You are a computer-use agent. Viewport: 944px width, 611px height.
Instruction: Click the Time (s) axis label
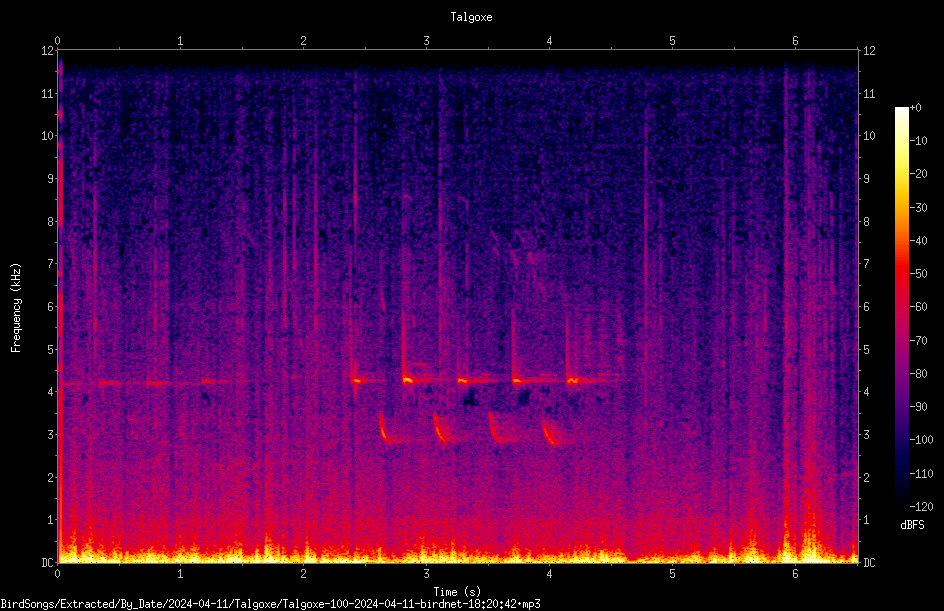point(457,592)
